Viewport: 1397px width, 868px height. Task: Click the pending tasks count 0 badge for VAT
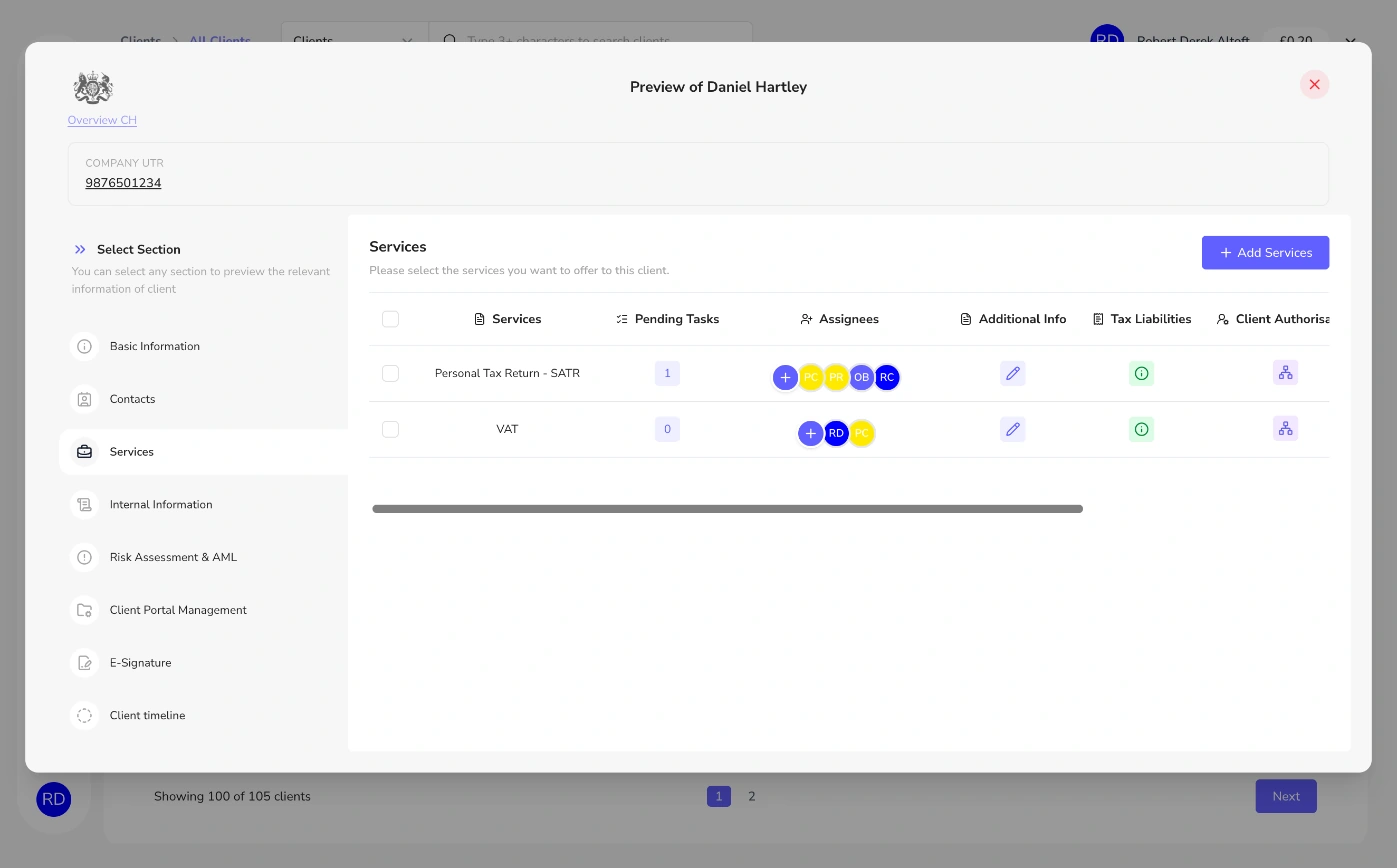tap(667, 429)
